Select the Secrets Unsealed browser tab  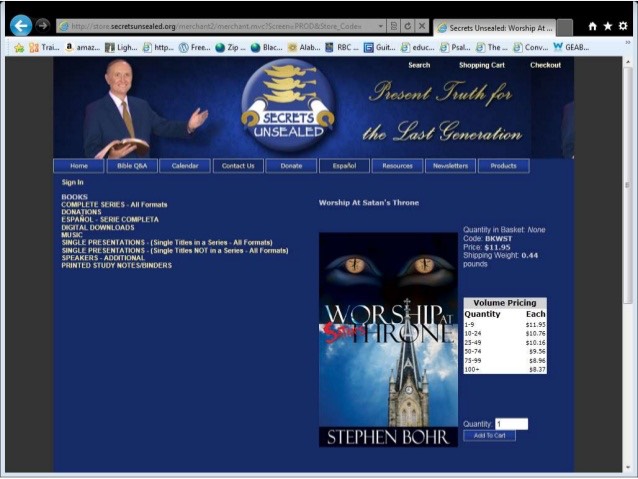(x=494, y=28)
